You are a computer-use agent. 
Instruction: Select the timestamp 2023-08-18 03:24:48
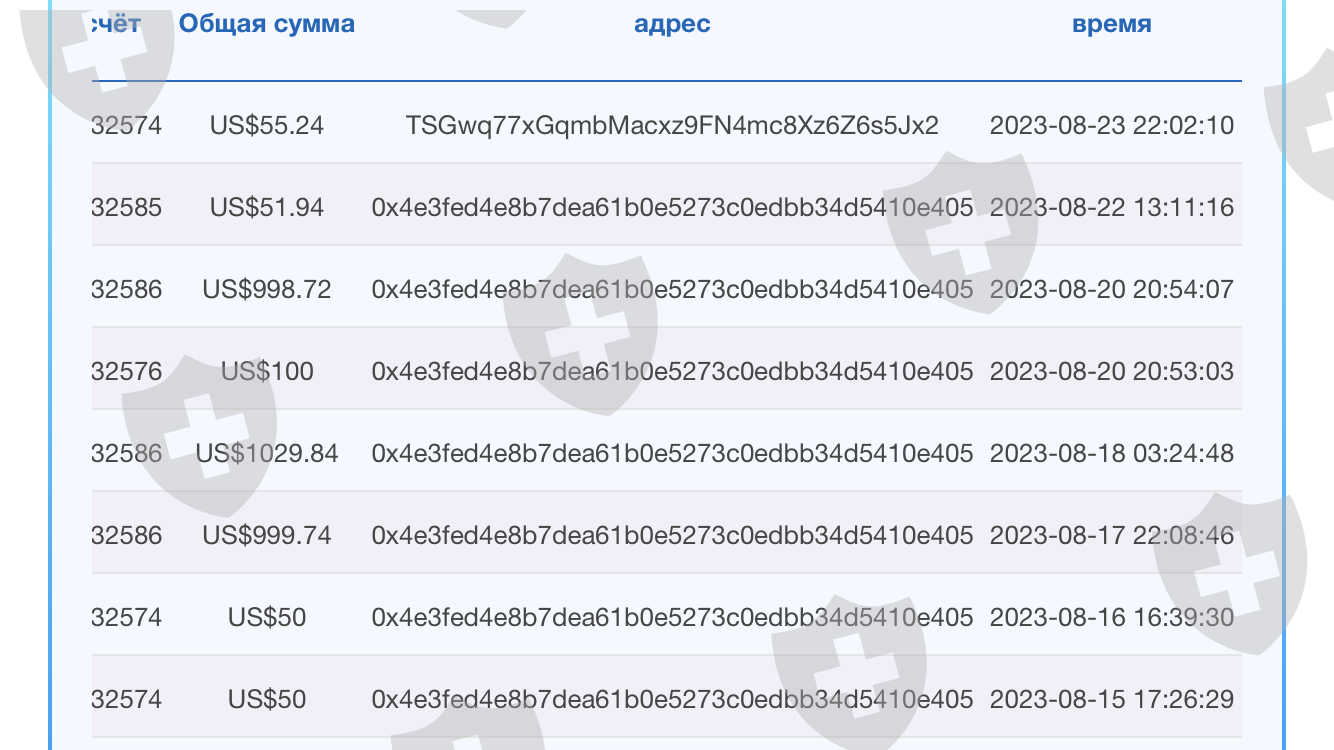click(x=1111, y=453)
